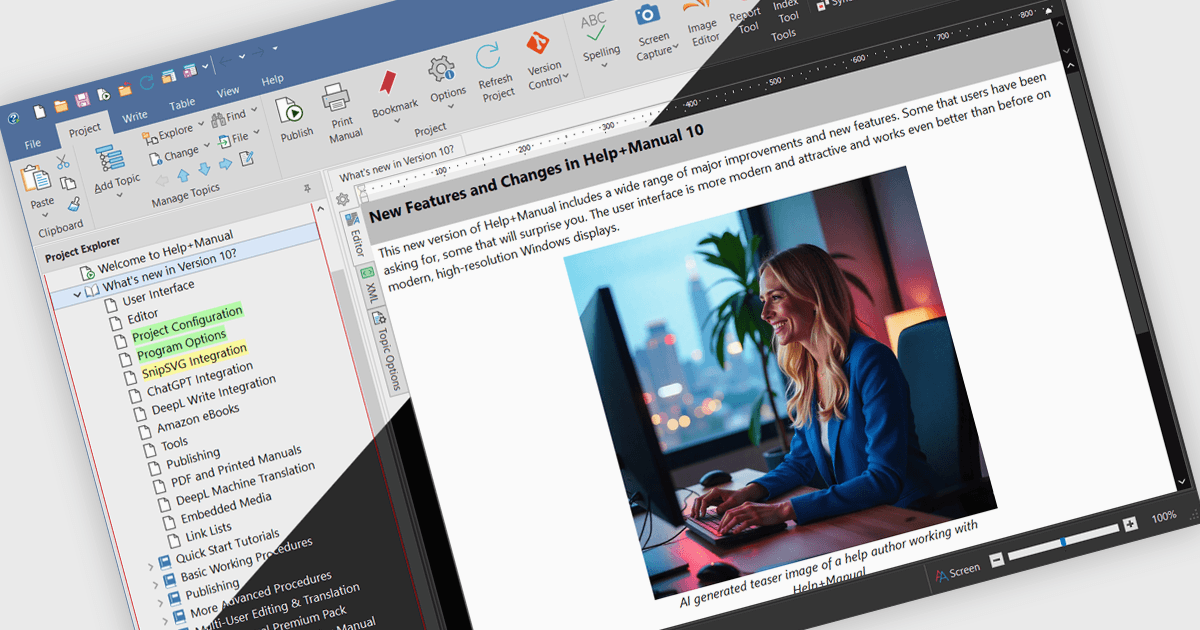Select the SnipSVG Integration topic
The width and height of the screenshot is (1200, 630).
pyautogui.click(x=194, y=363)
